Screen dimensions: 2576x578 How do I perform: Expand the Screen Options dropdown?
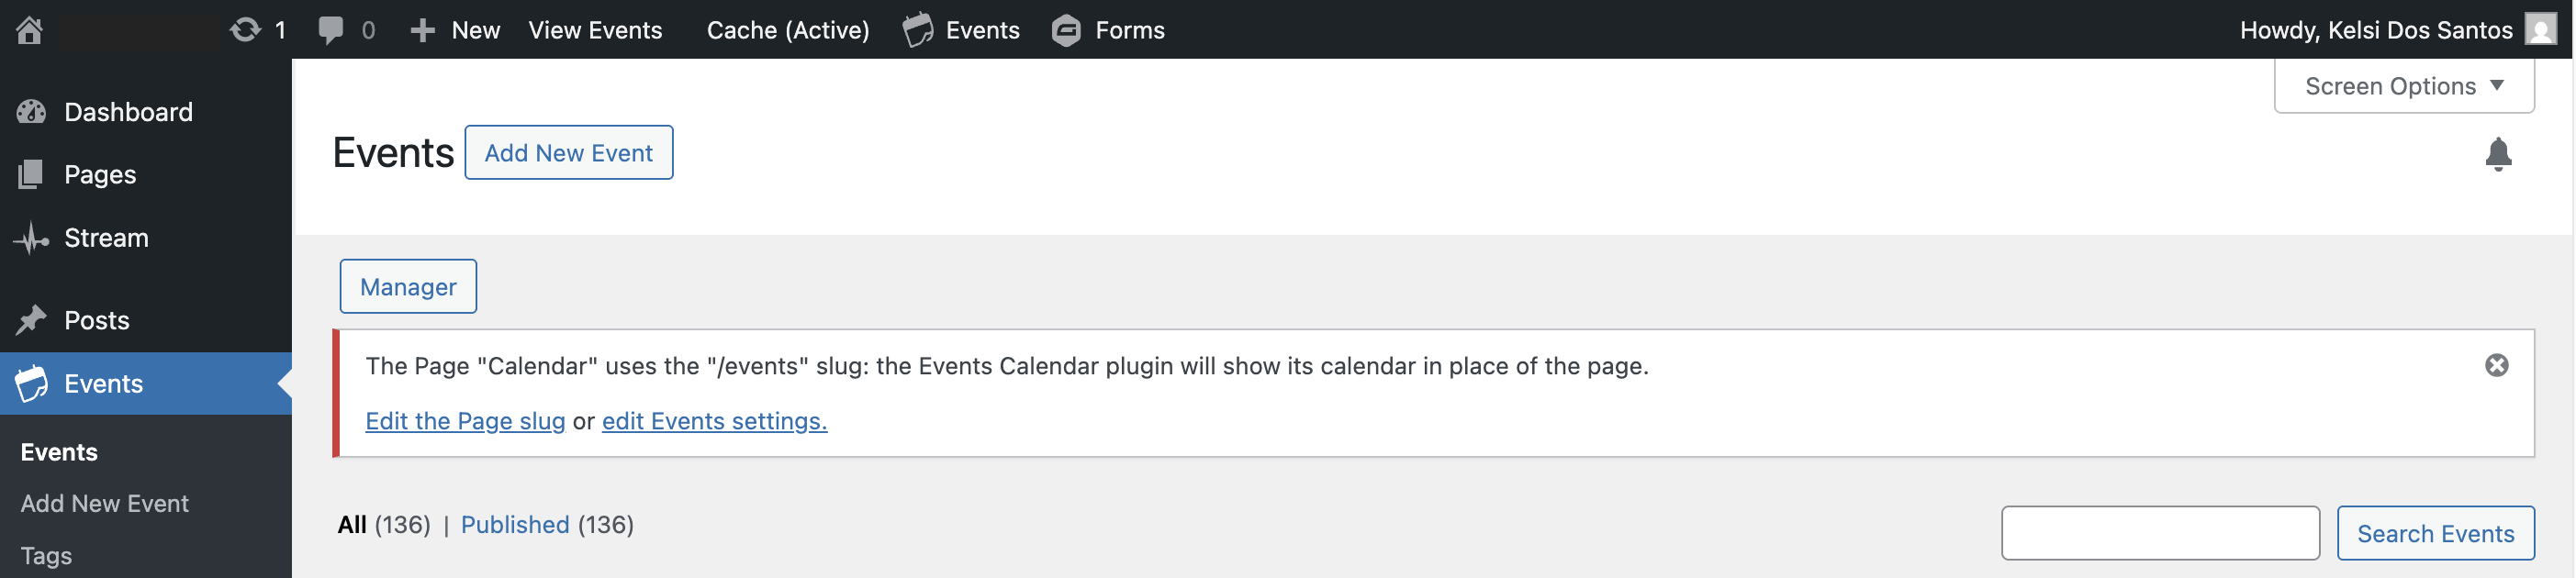[x=2403, y=86]
